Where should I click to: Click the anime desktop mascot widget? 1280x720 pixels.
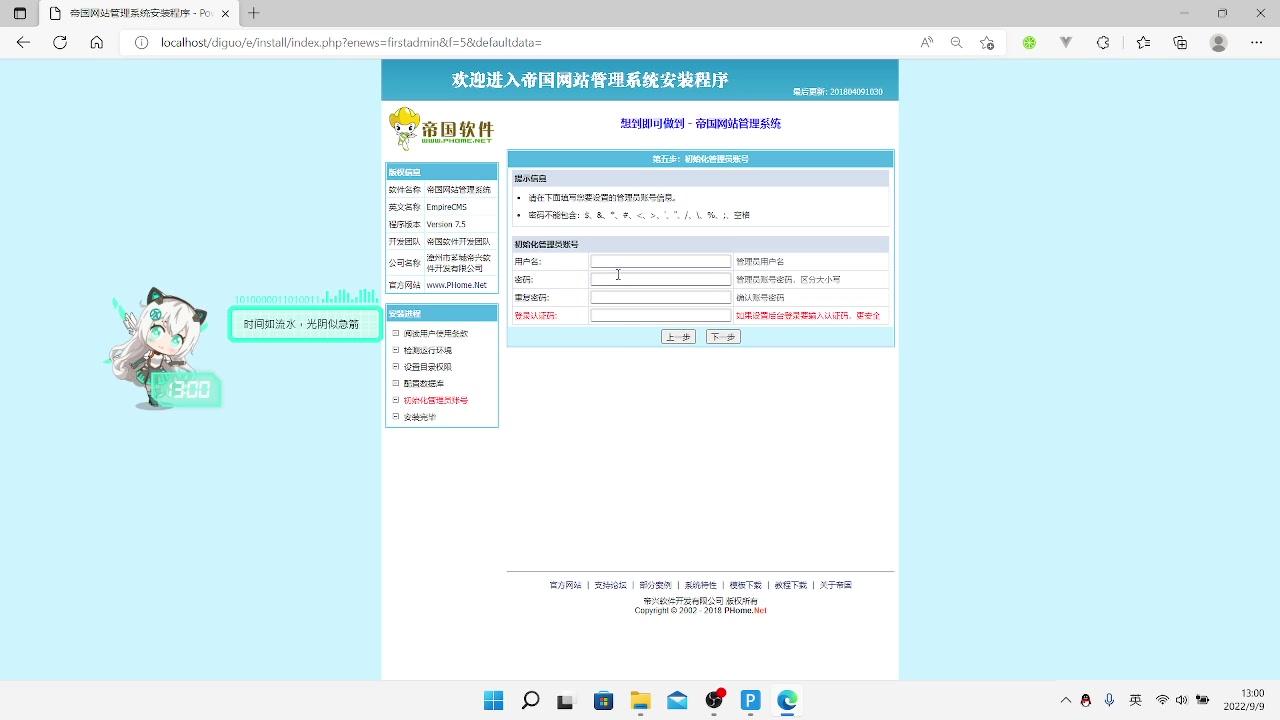click(x=161, y=348)
